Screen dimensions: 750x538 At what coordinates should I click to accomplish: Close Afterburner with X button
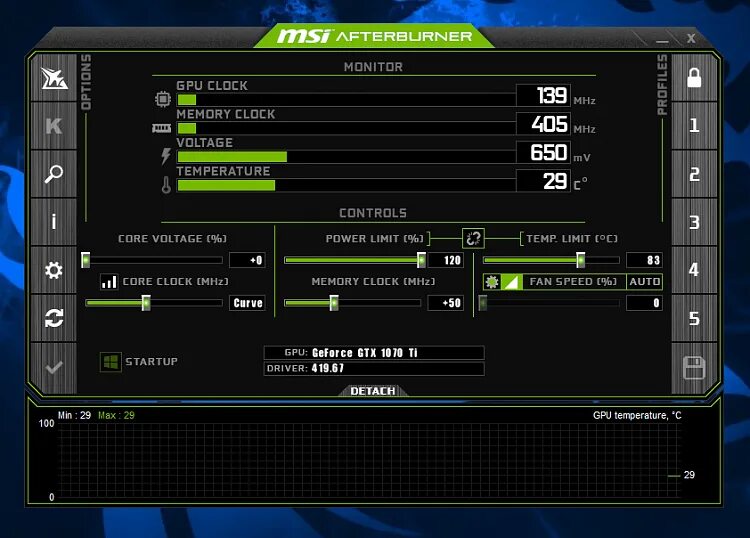[691, 38]
